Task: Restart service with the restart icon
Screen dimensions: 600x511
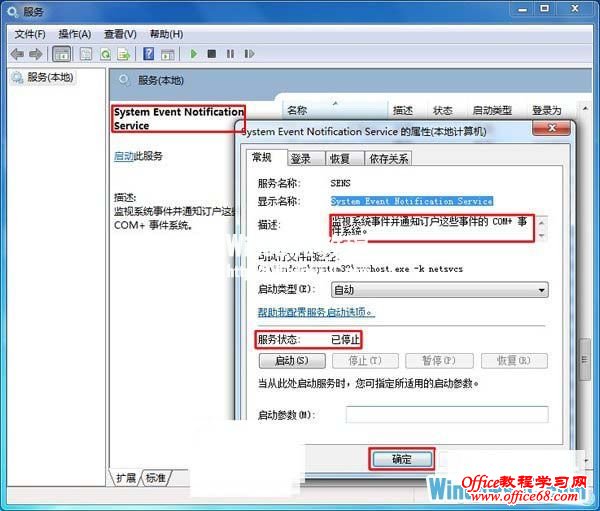Action: (x=249, y=54)
